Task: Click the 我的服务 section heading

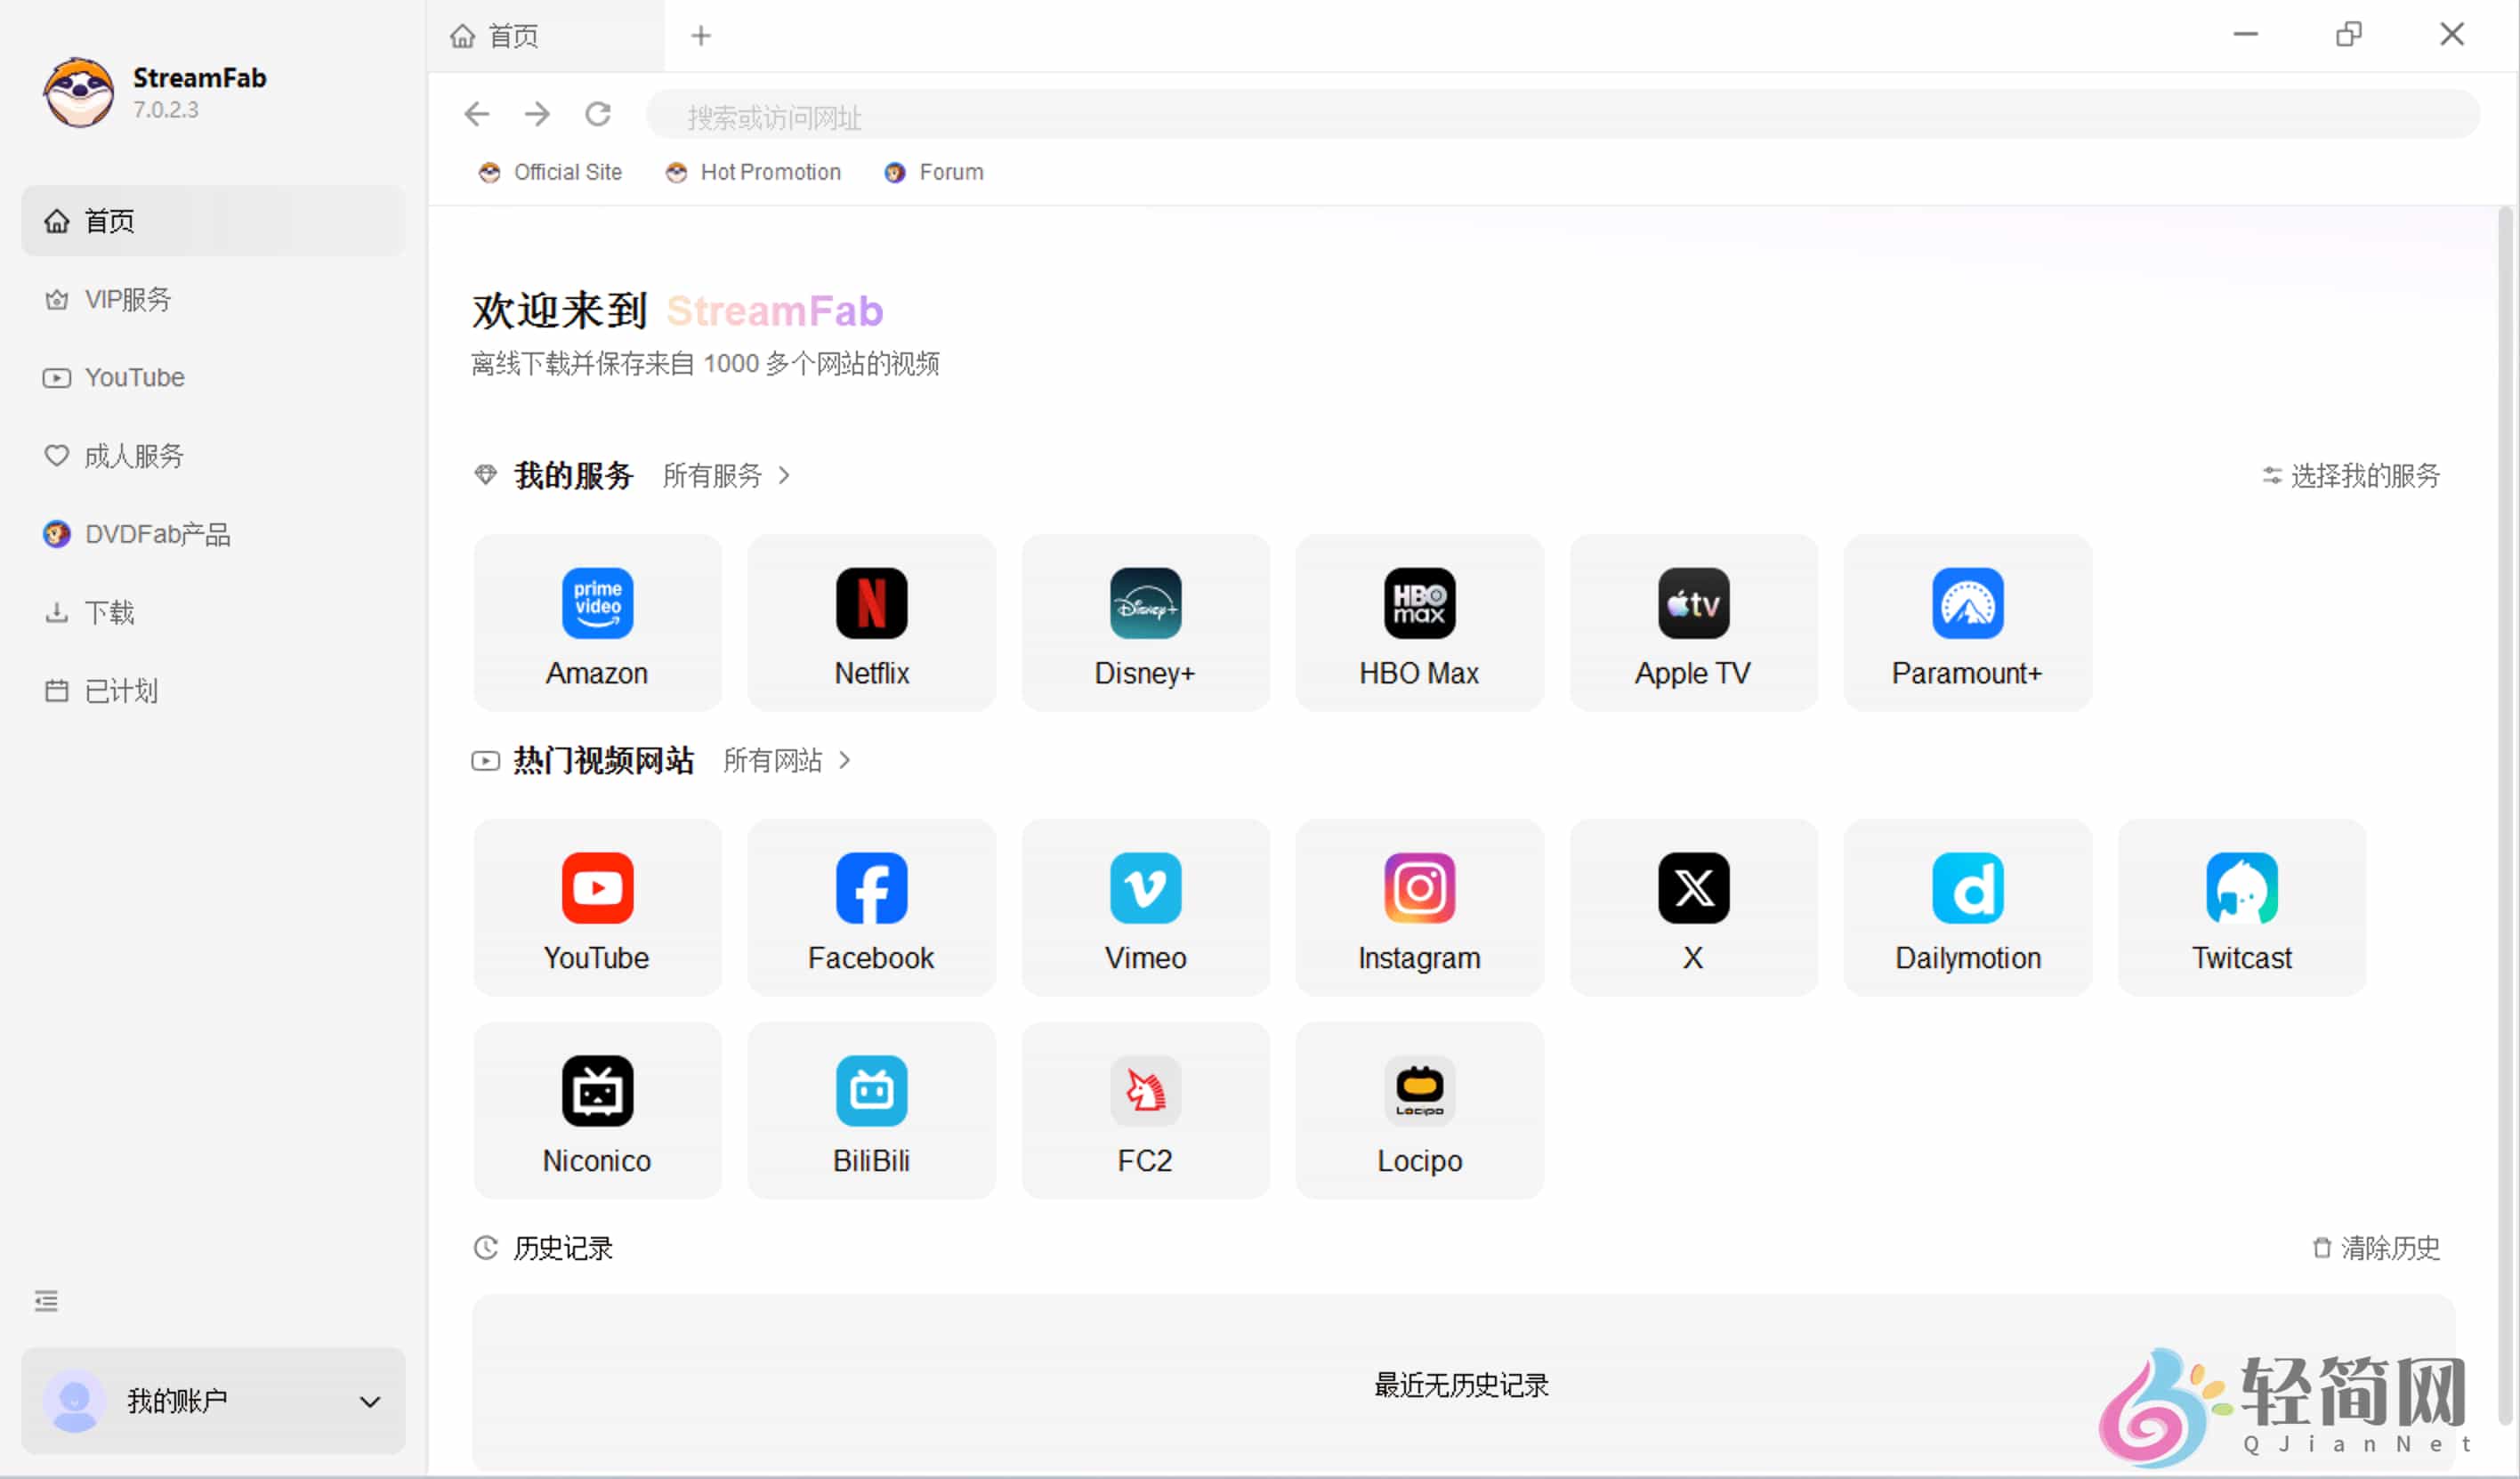Action: coord(573,475)
